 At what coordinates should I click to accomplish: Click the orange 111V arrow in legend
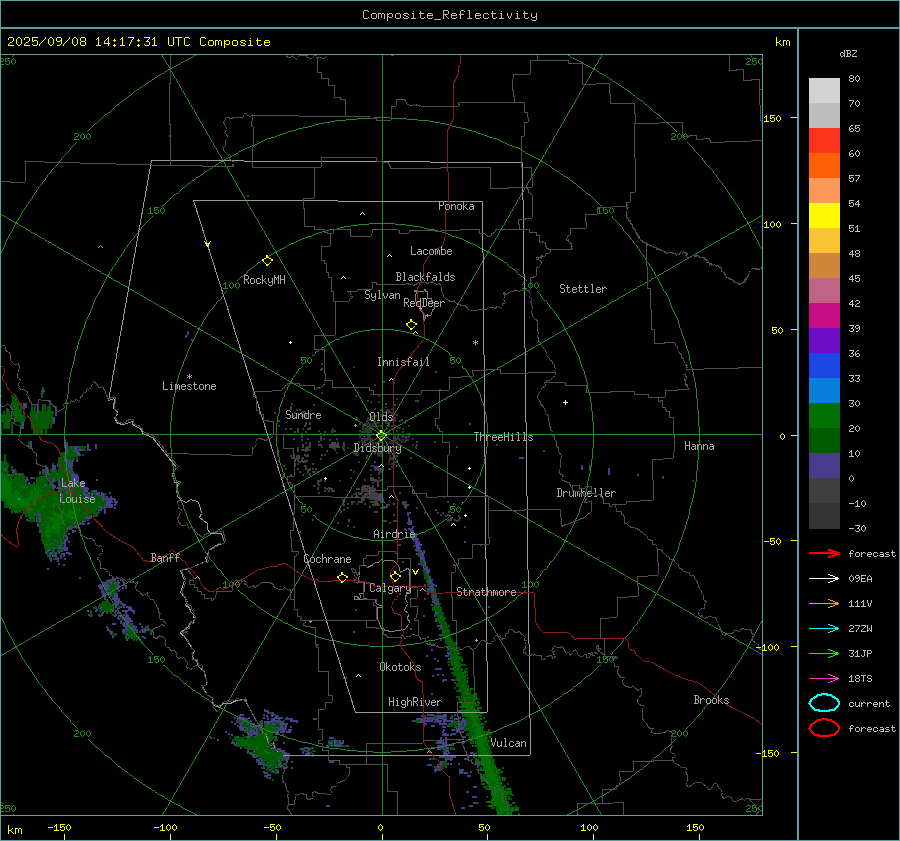(825, 603)
